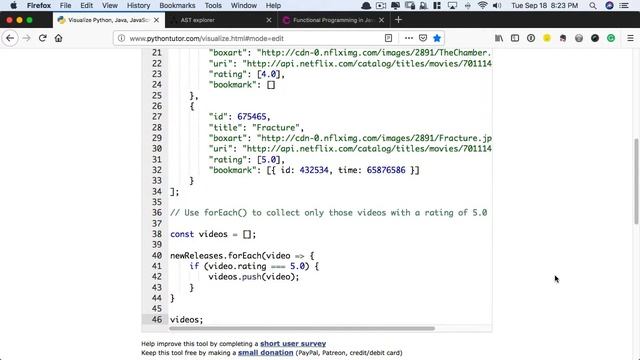Click the 'newReleases.forEach' code line
This screenshot has height=360, width=640.
242,256
